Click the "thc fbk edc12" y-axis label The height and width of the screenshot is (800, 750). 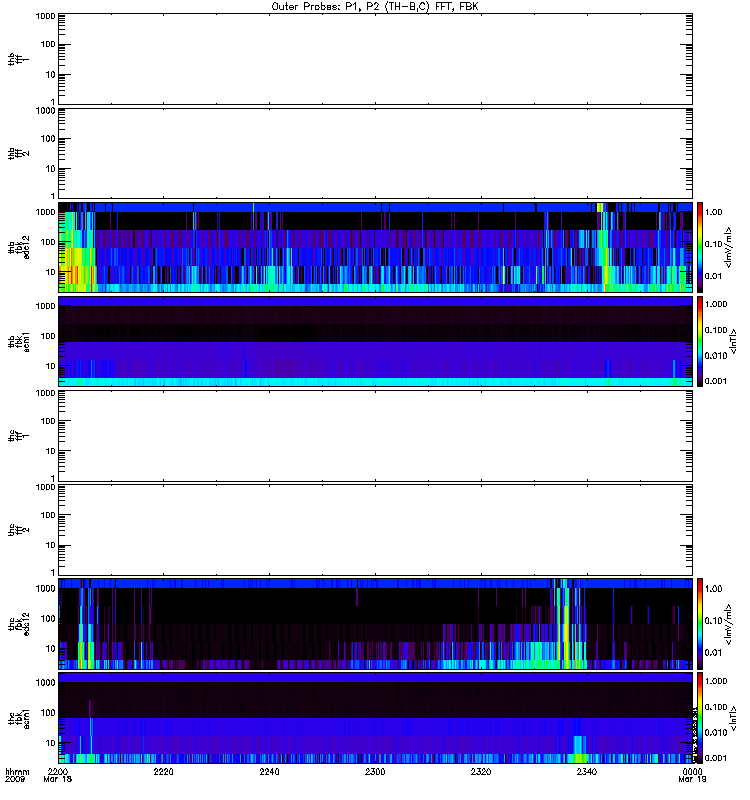(x=19, y=622)
